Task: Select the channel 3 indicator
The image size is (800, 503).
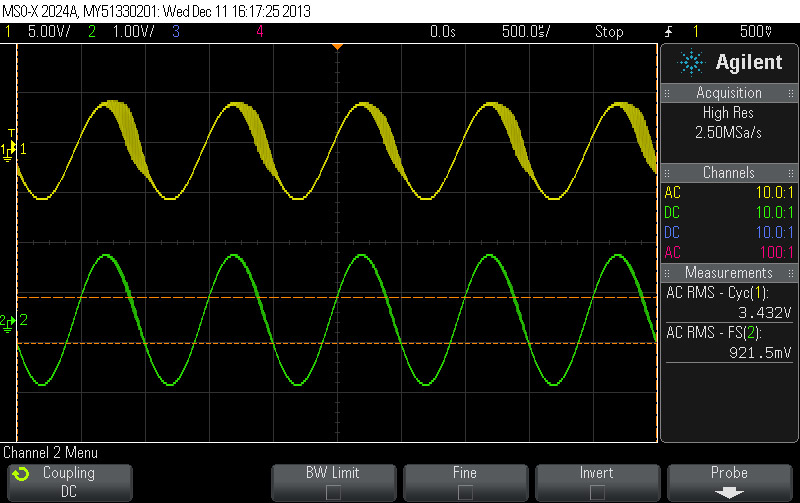Action: 176,32
